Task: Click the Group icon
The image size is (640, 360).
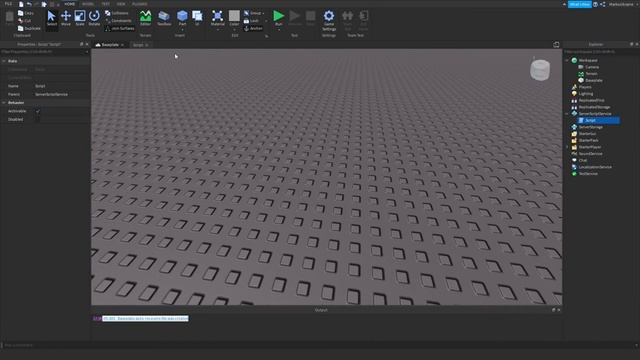Action: [247, 13]
